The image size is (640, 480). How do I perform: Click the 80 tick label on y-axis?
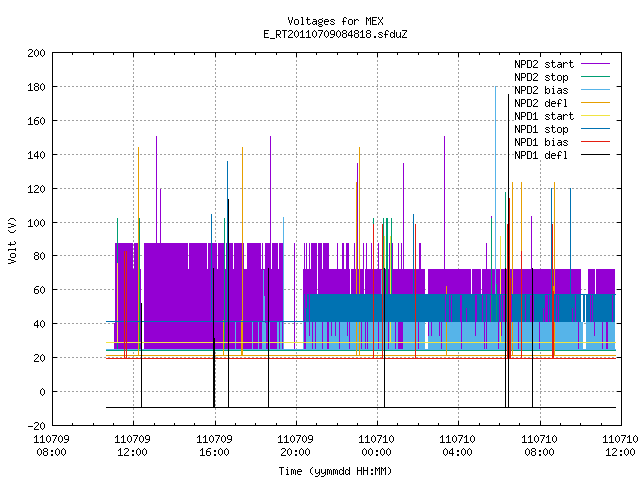pyautogui.click(x=40, y=256)
